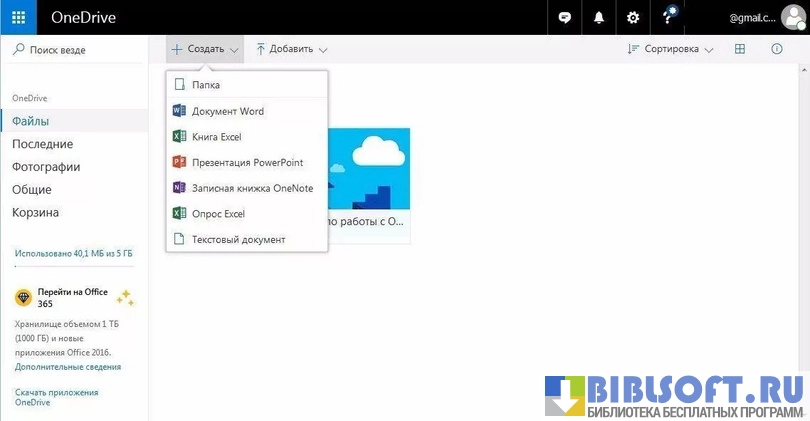The width and height of the screenshot is (810, 421).
Task: Open the info details pane icon
Action: [777, 49]
